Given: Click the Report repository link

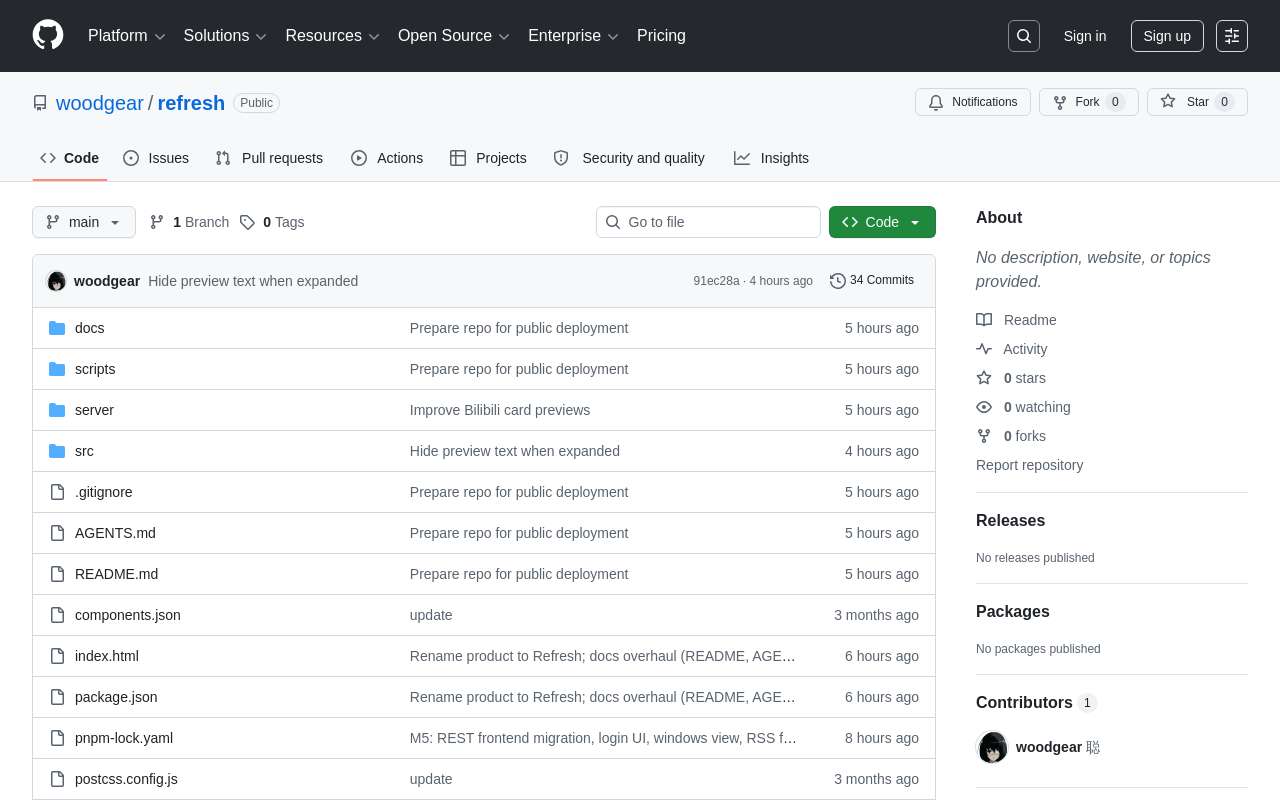Looking at the screenshot, I should [x=1029, y=465].
